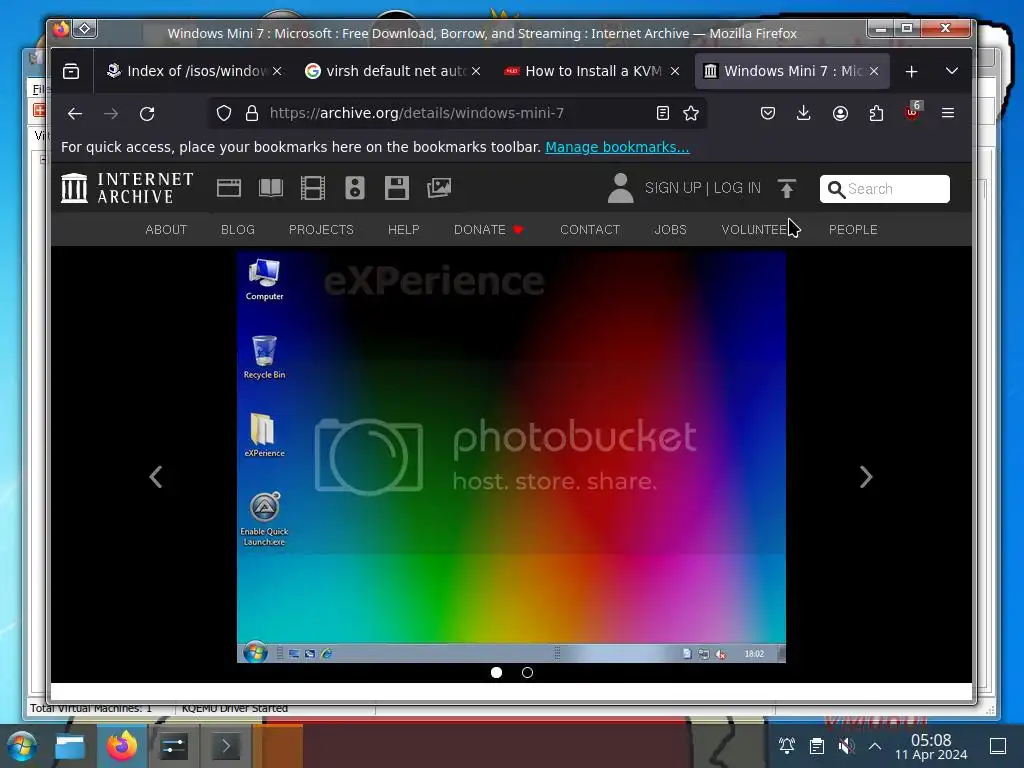Image resolution: width=1024 pixels, height=768 pixels.
Task: Open the PEOPLE navigation link
Action: click(853, 230)
